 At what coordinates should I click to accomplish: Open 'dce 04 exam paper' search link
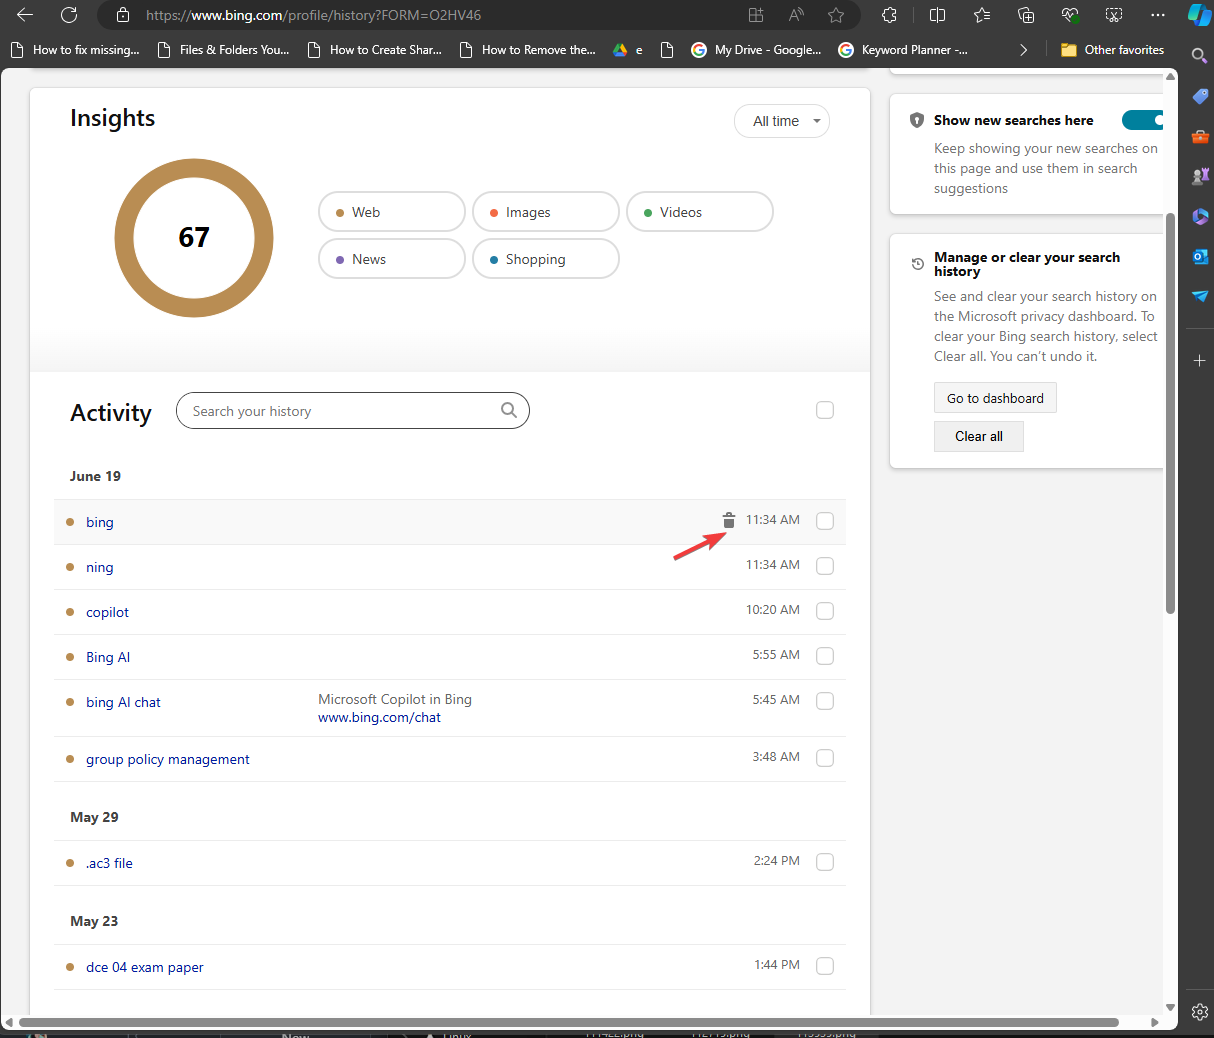[145, 967]
